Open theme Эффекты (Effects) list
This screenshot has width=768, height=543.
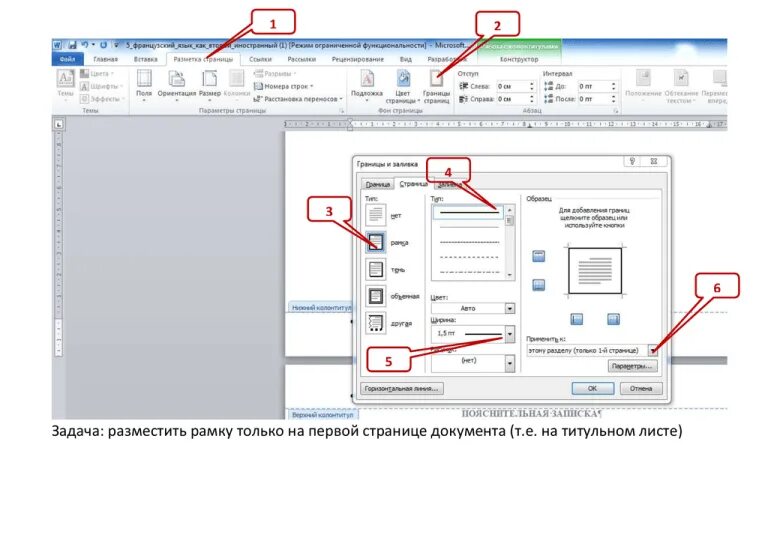coord(100,99)
